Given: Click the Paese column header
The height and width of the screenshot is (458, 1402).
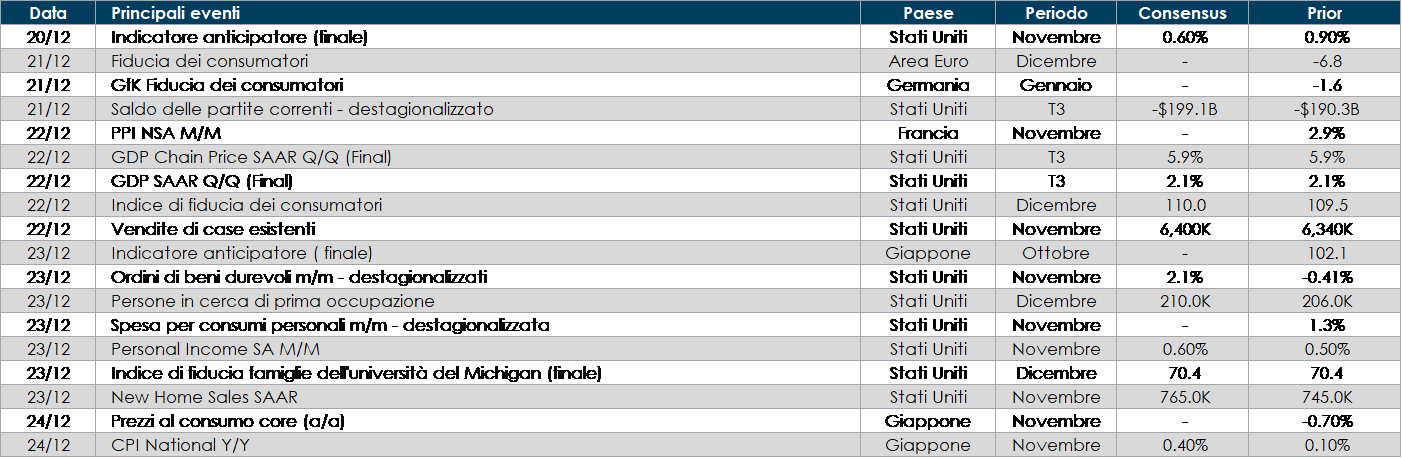Looking at the screenshot, I should pyautogui.click(x=928, y=13).
